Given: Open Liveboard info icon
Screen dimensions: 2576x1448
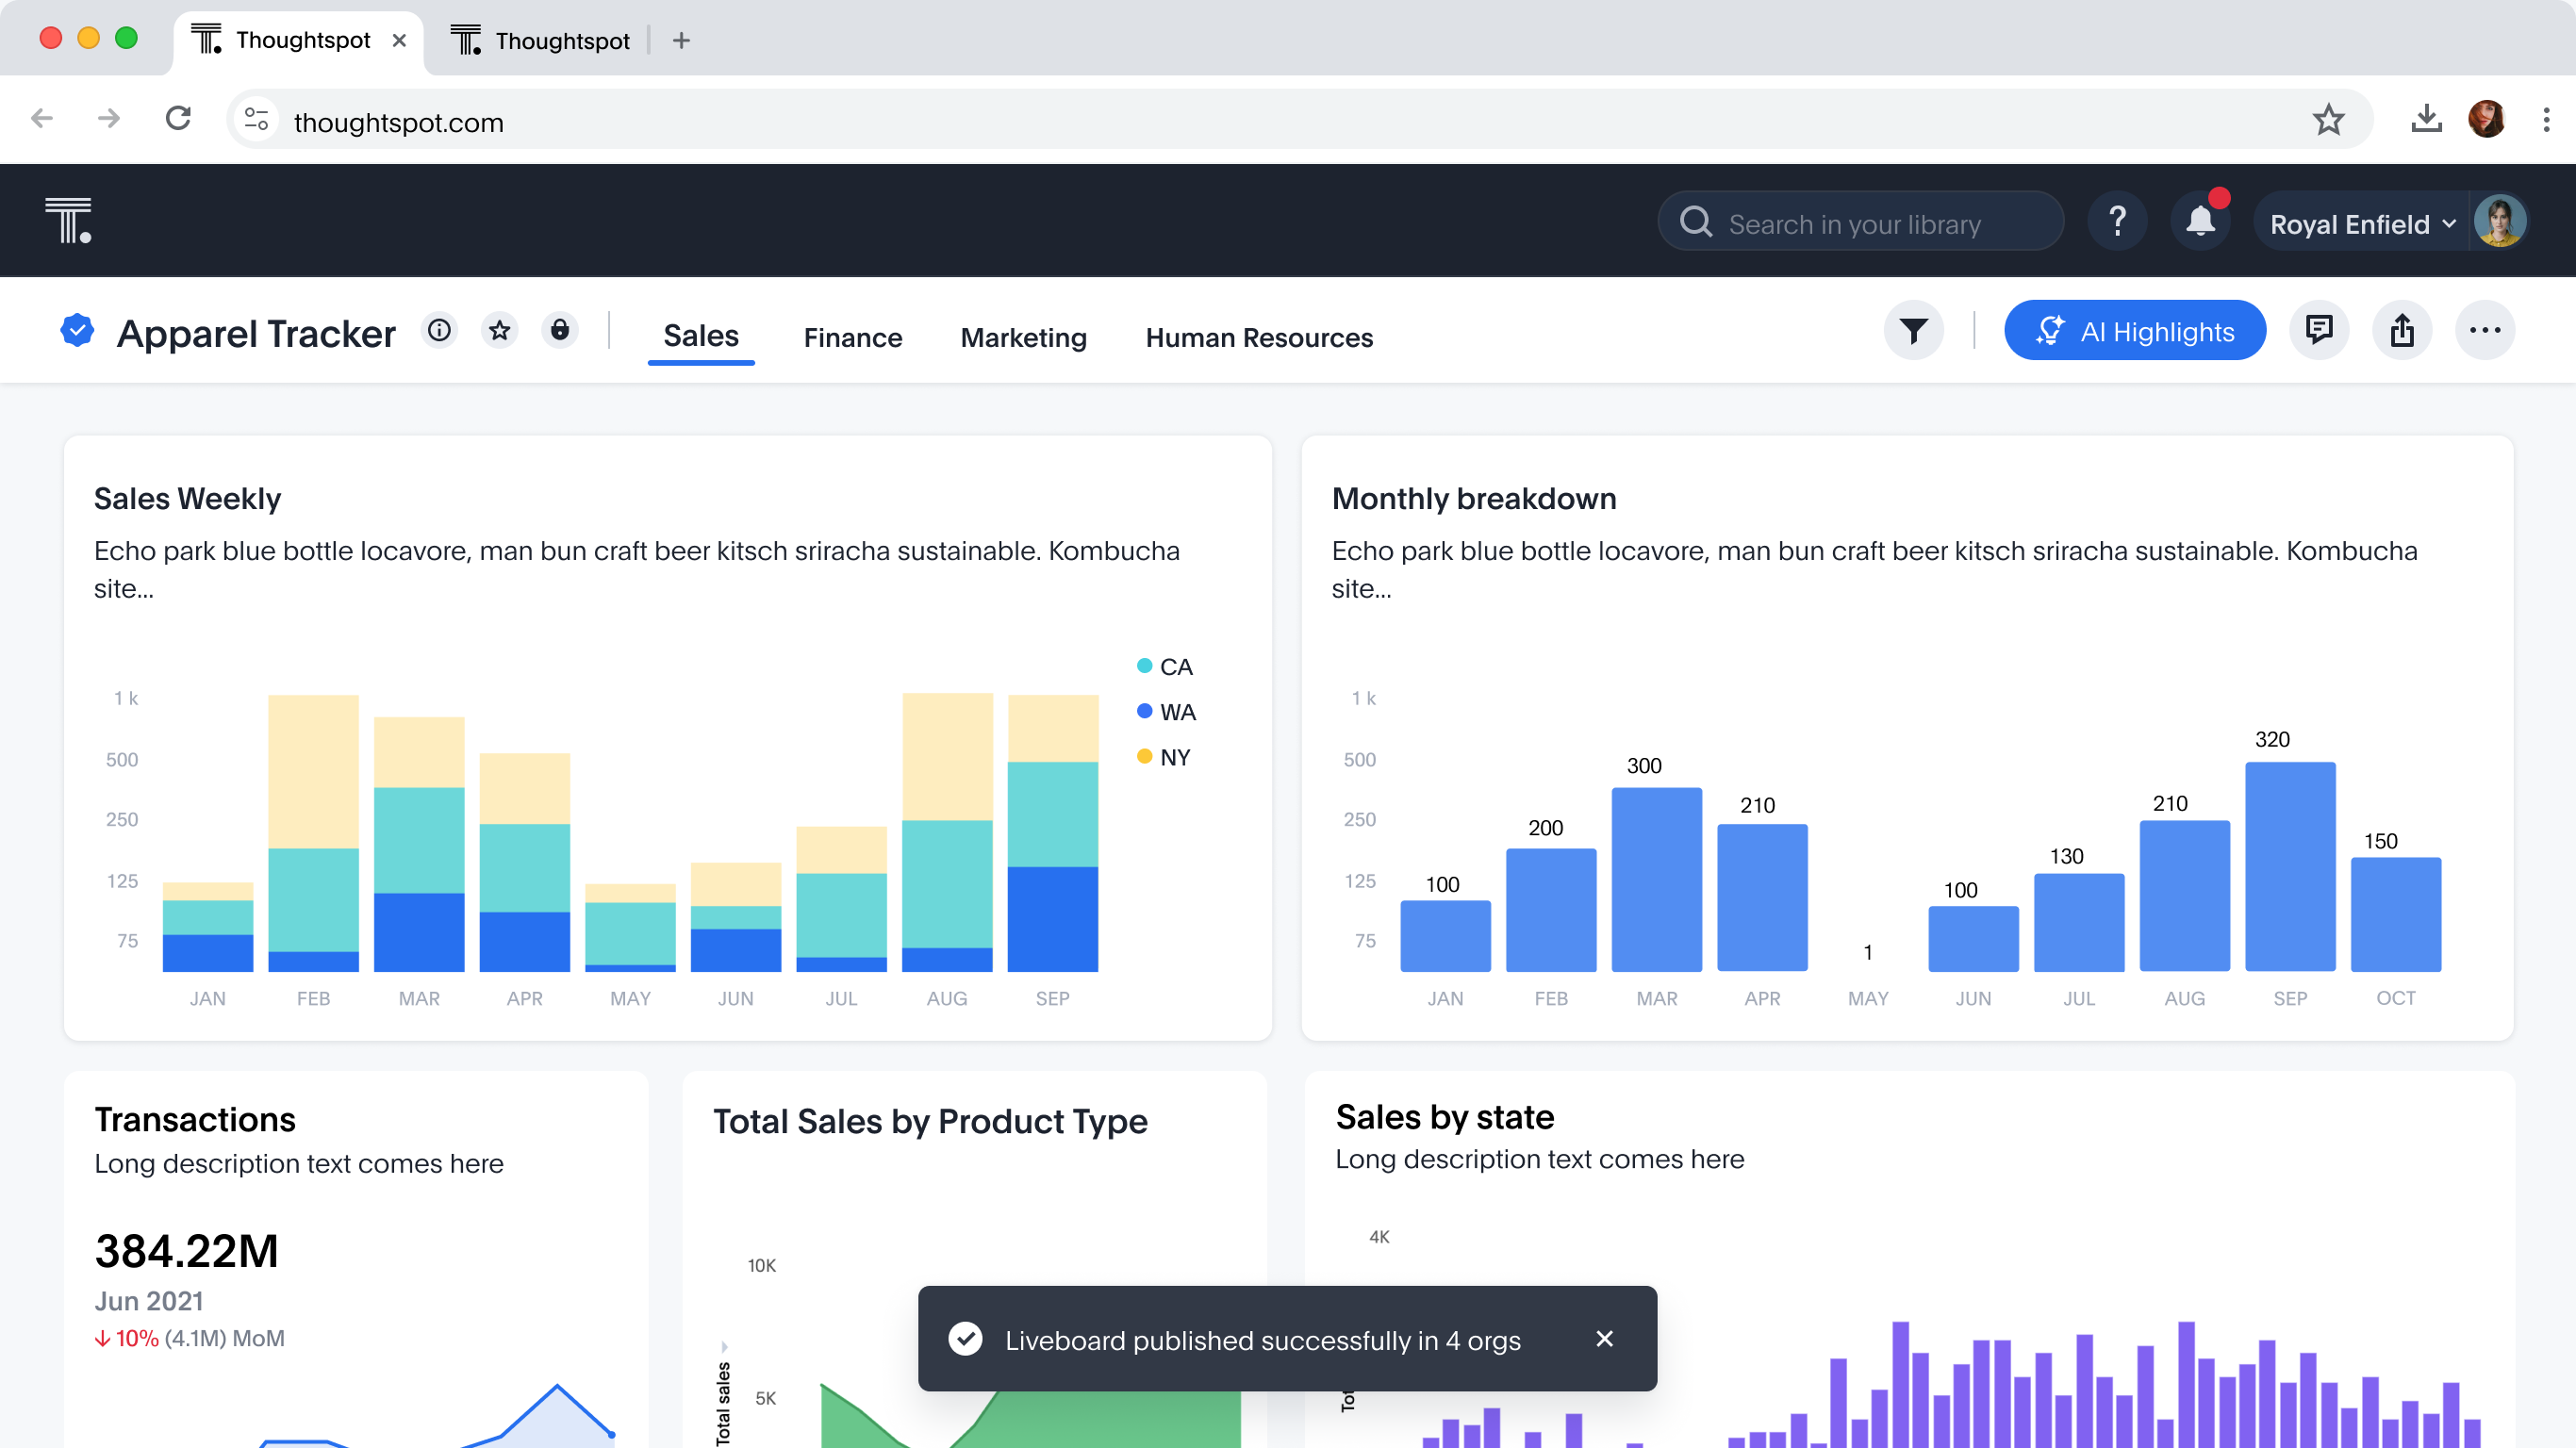Looking at the screenshot, I should click(439, 331).
